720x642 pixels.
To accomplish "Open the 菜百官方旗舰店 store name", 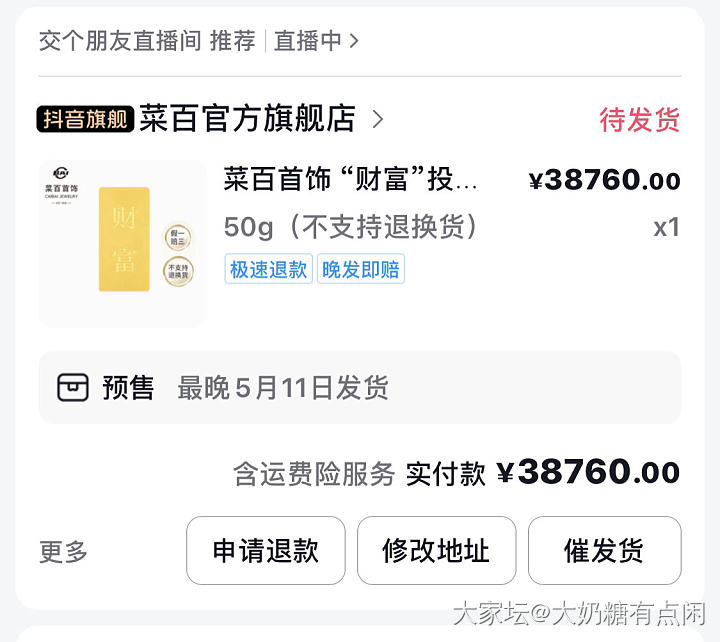I will 247,120.
